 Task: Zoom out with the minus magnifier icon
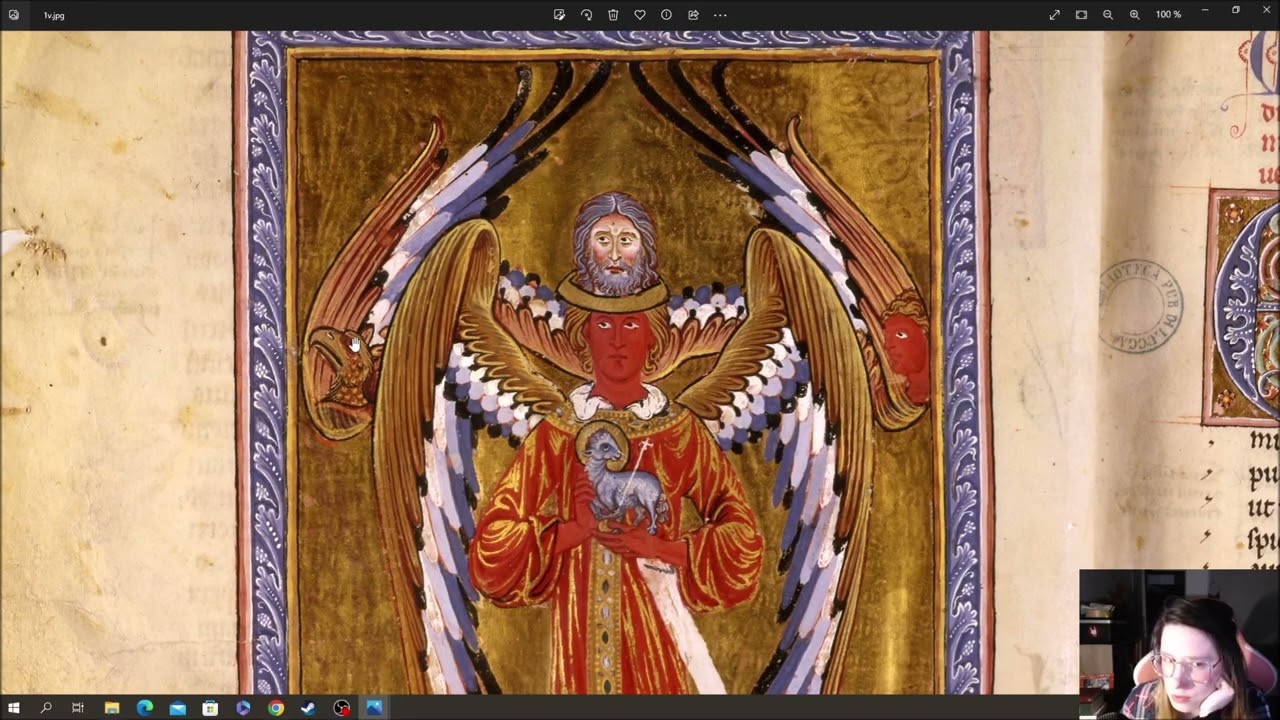pos(1108,15)
